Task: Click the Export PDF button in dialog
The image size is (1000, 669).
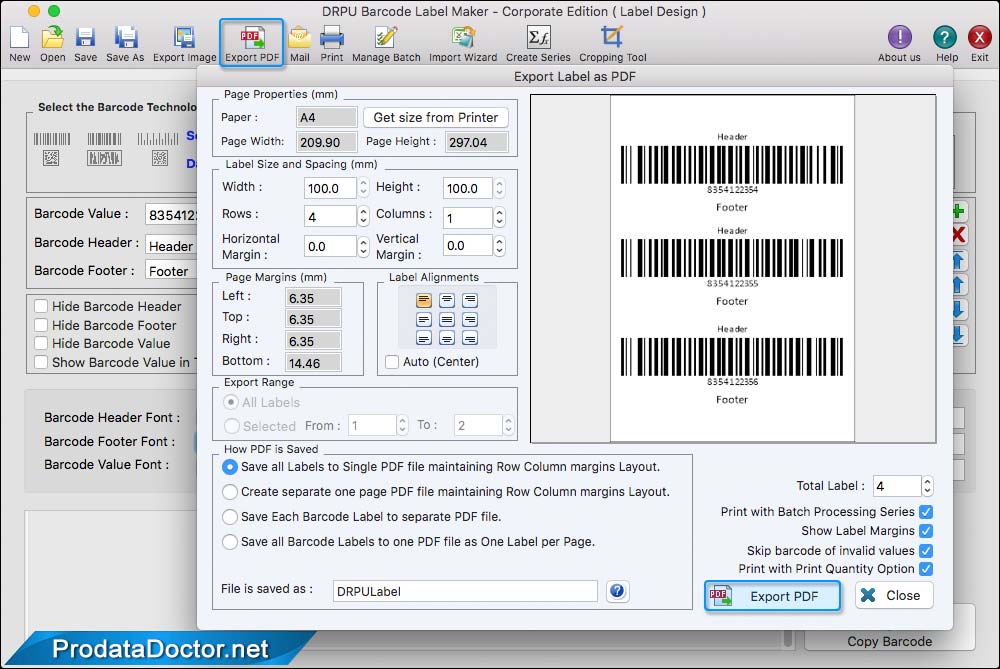Action: coord(772,596)
